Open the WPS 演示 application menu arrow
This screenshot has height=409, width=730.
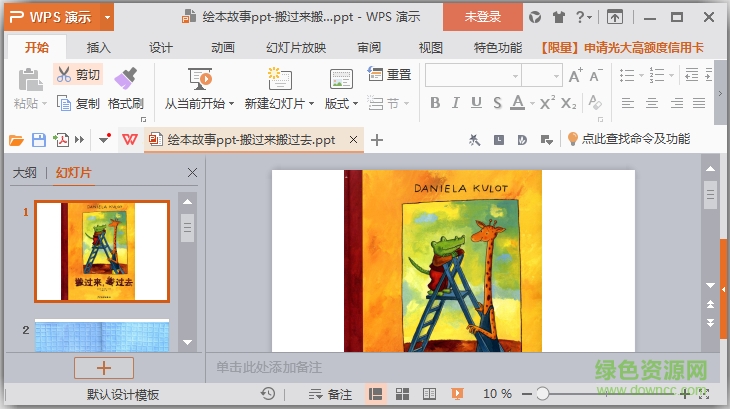108,18
